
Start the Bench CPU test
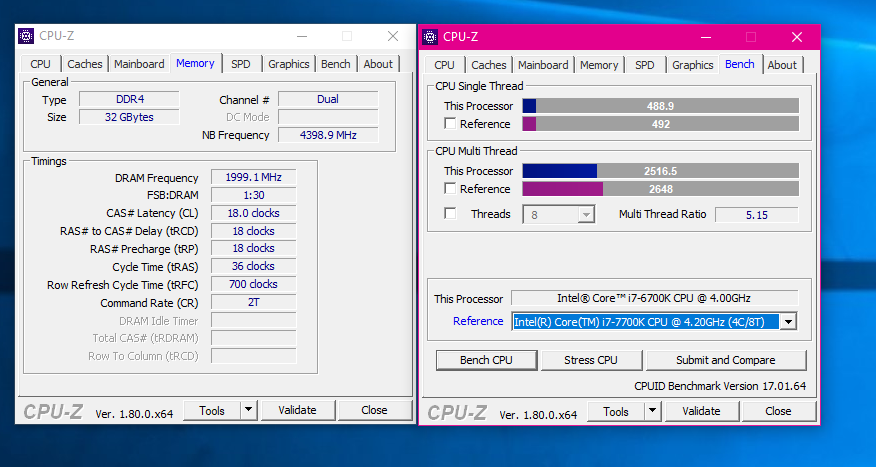tap(486, 360)
